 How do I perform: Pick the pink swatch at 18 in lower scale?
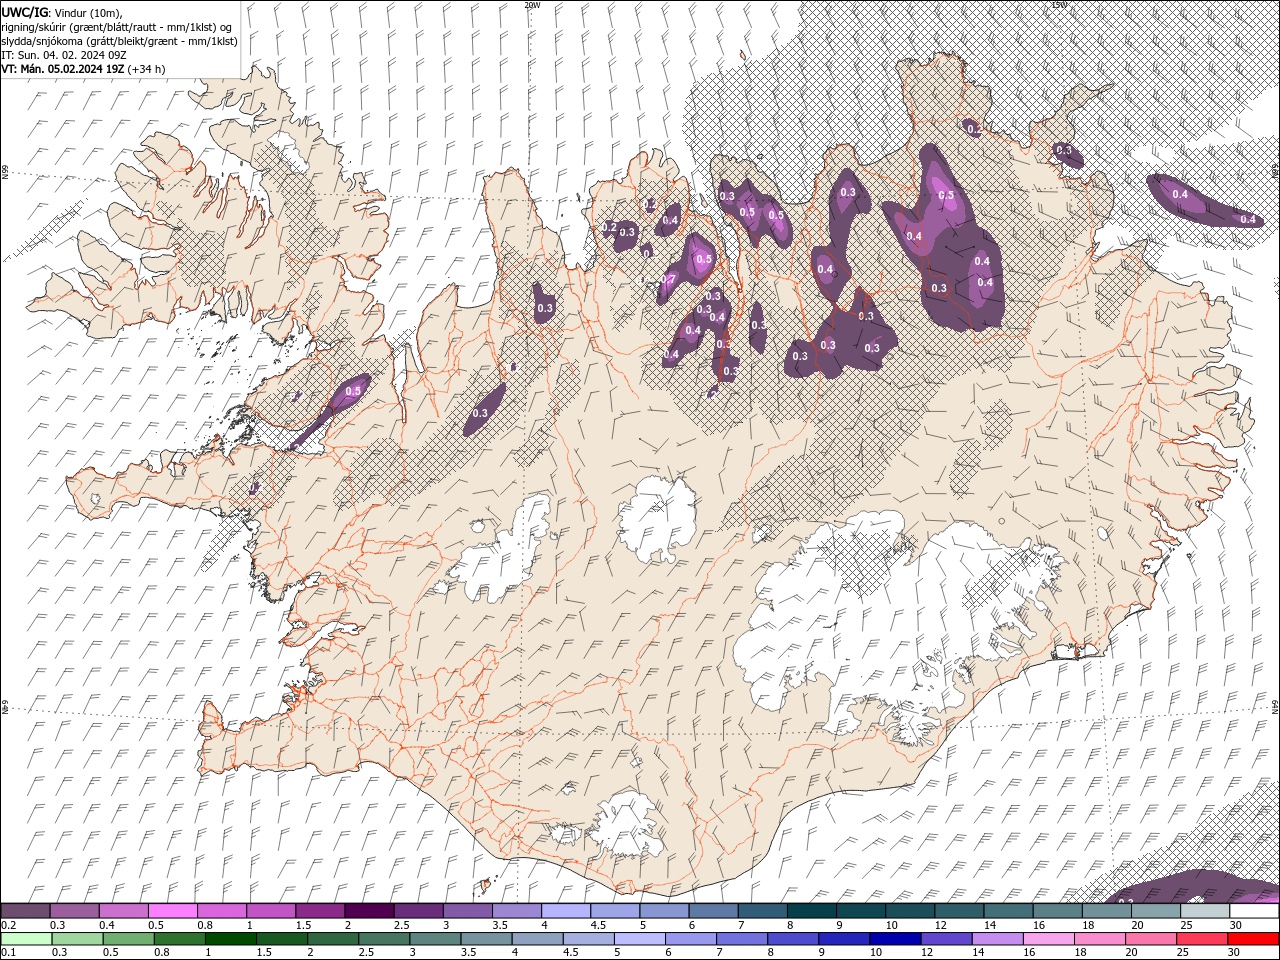tap(1100, 939)
